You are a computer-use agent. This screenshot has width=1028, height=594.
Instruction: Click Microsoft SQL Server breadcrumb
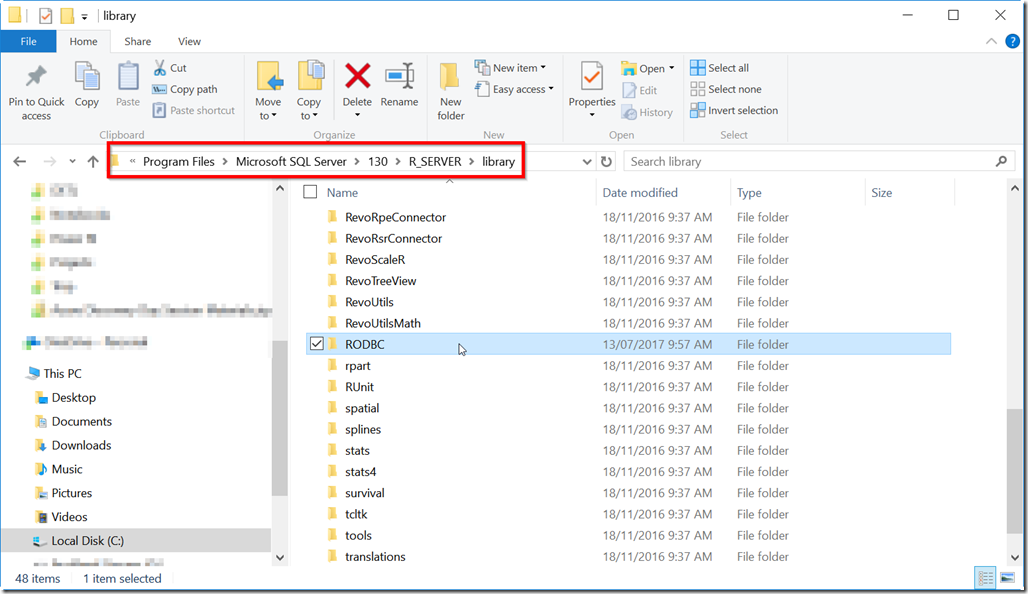pyautogui.click(x=291, y=161)
